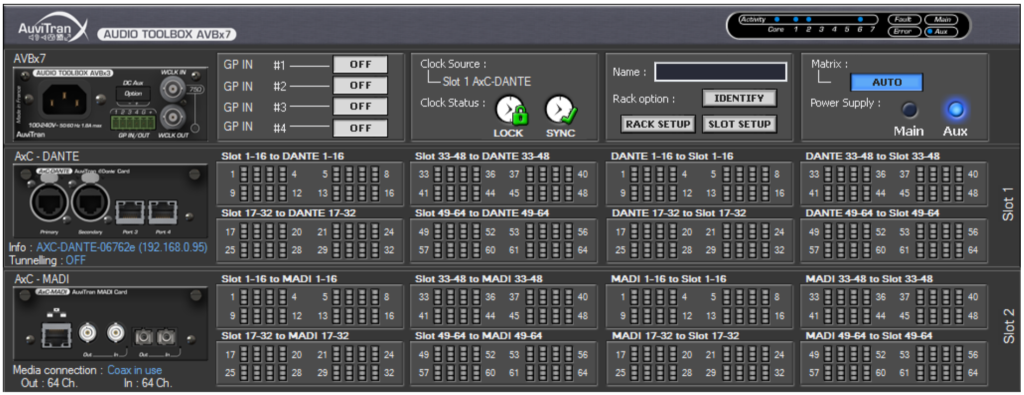
Task: Click the AVBx7 rear panel image
Action: pyautogui.click(x=110, y=103)
